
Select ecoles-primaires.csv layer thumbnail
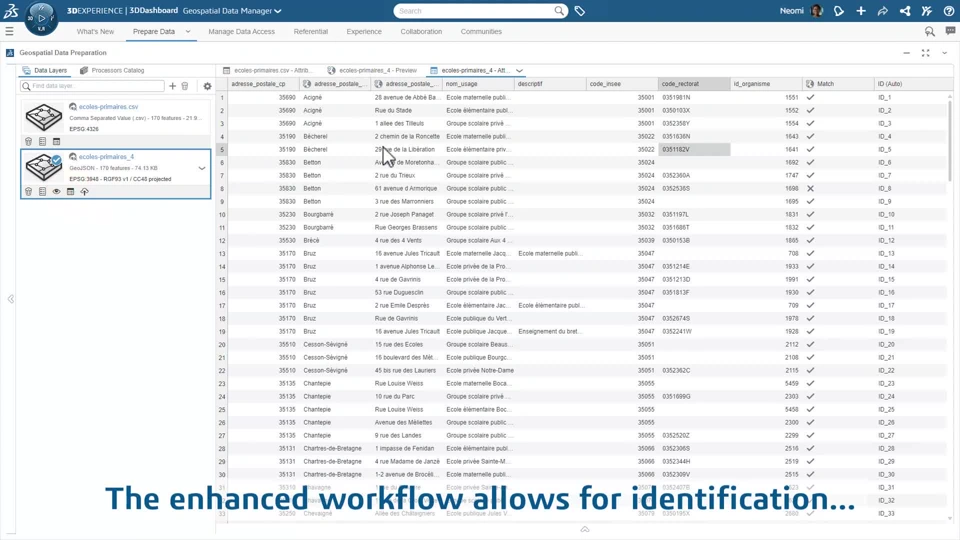(x=43, y=117)
